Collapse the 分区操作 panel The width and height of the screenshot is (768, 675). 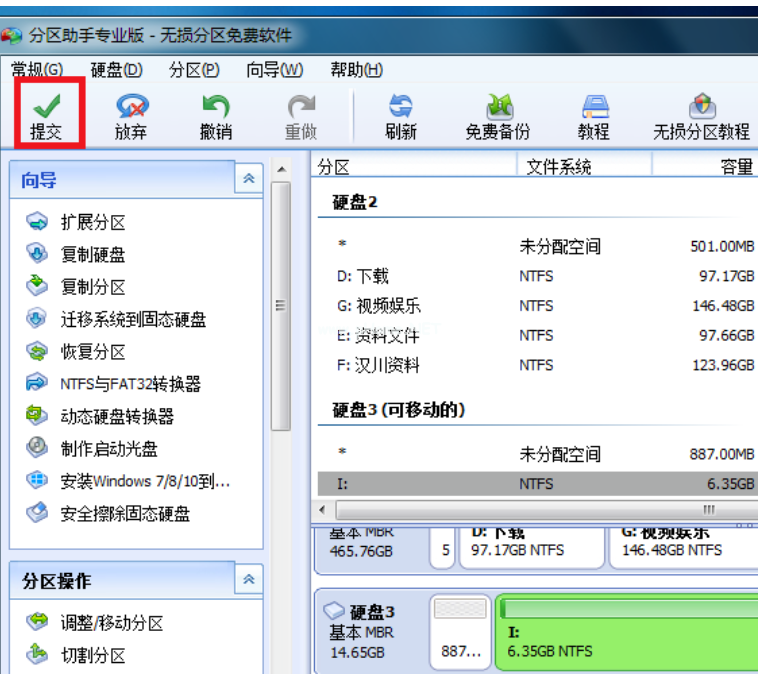[249, 579]
